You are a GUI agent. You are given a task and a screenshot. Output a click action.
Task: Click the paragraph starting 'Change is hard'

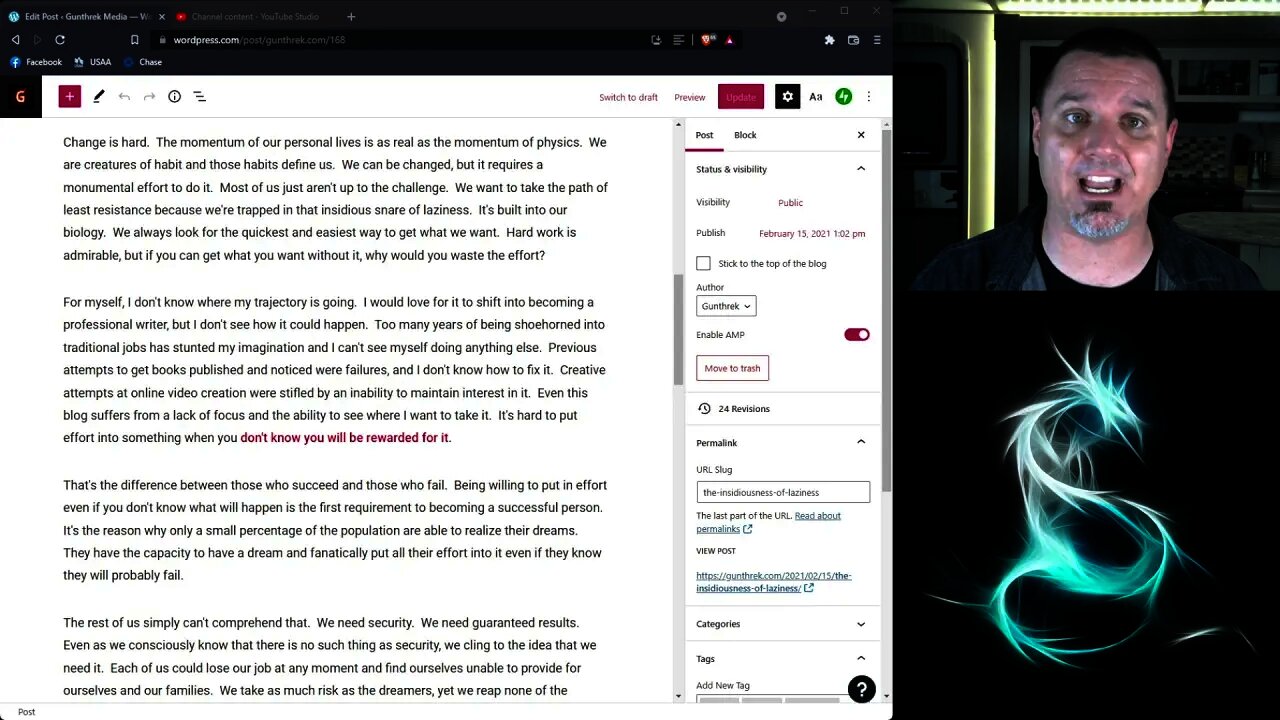(335, 198)
